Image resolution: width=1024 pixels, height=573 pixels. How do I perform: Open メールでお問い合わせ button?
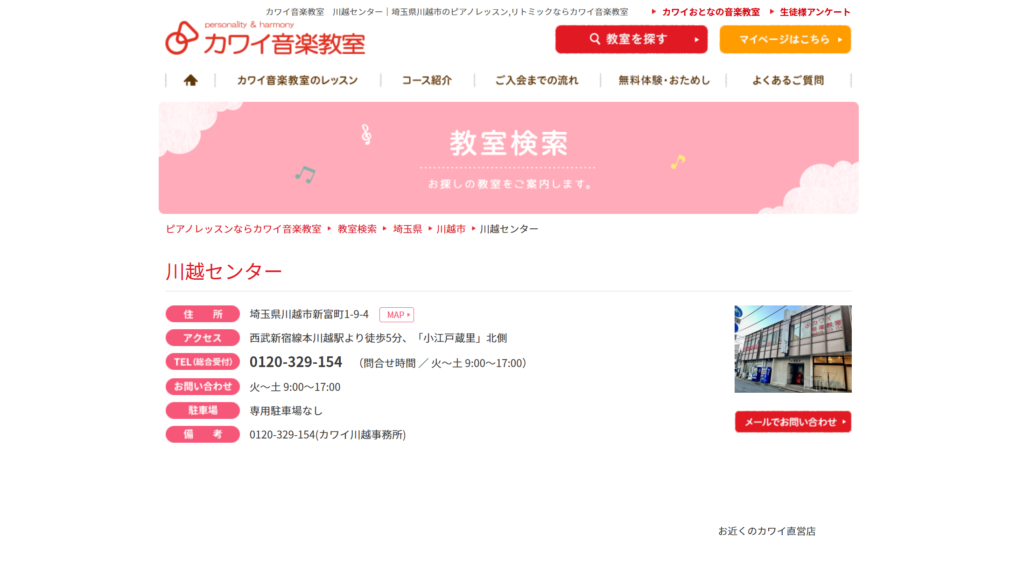click(793, 422)
